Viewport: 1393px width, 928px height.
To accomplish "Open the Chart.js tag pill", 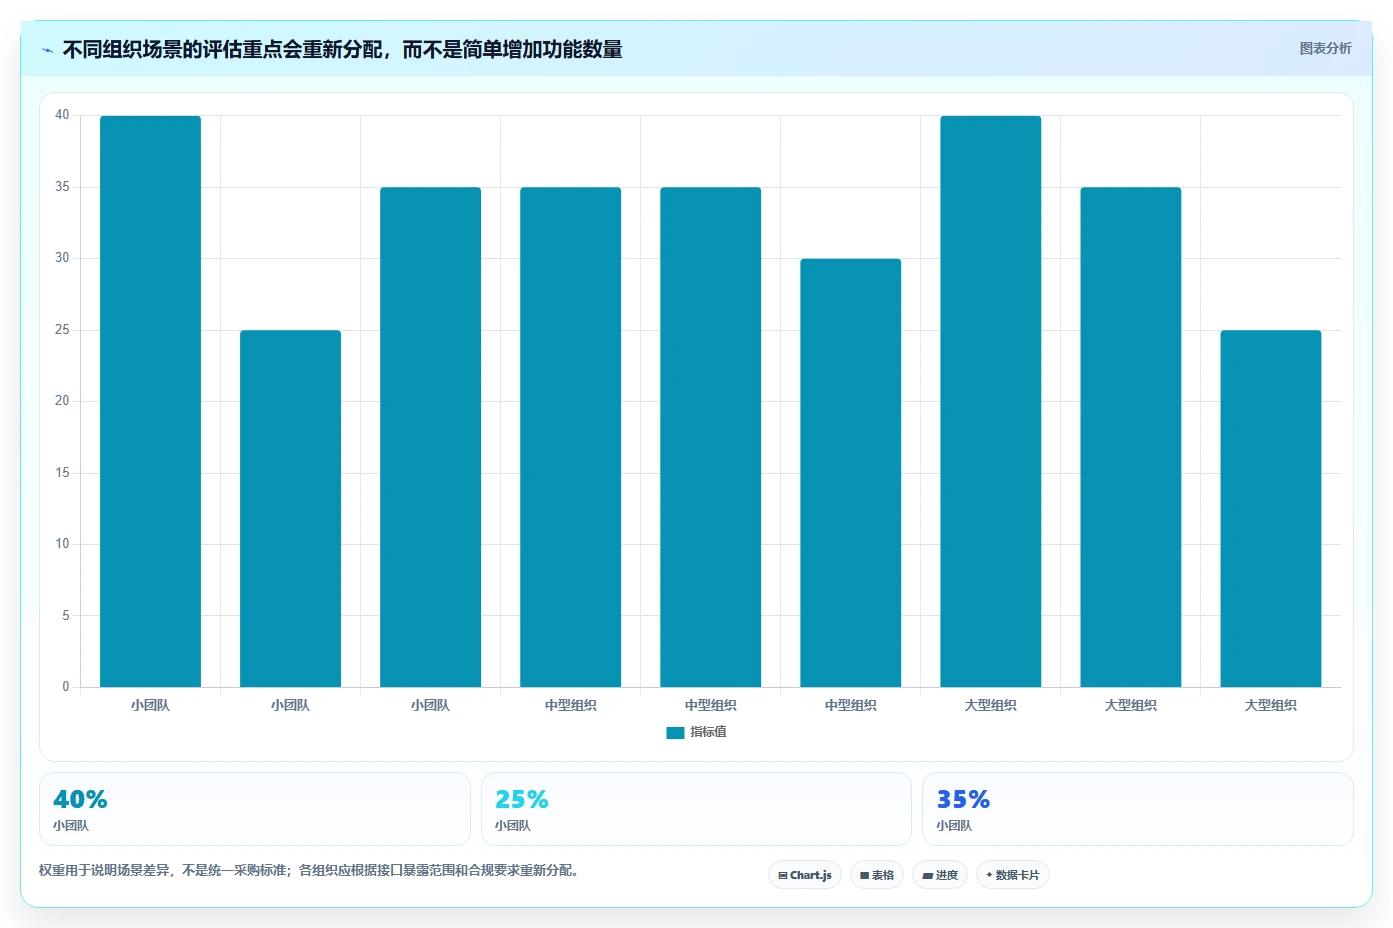I will pos(805,875).
